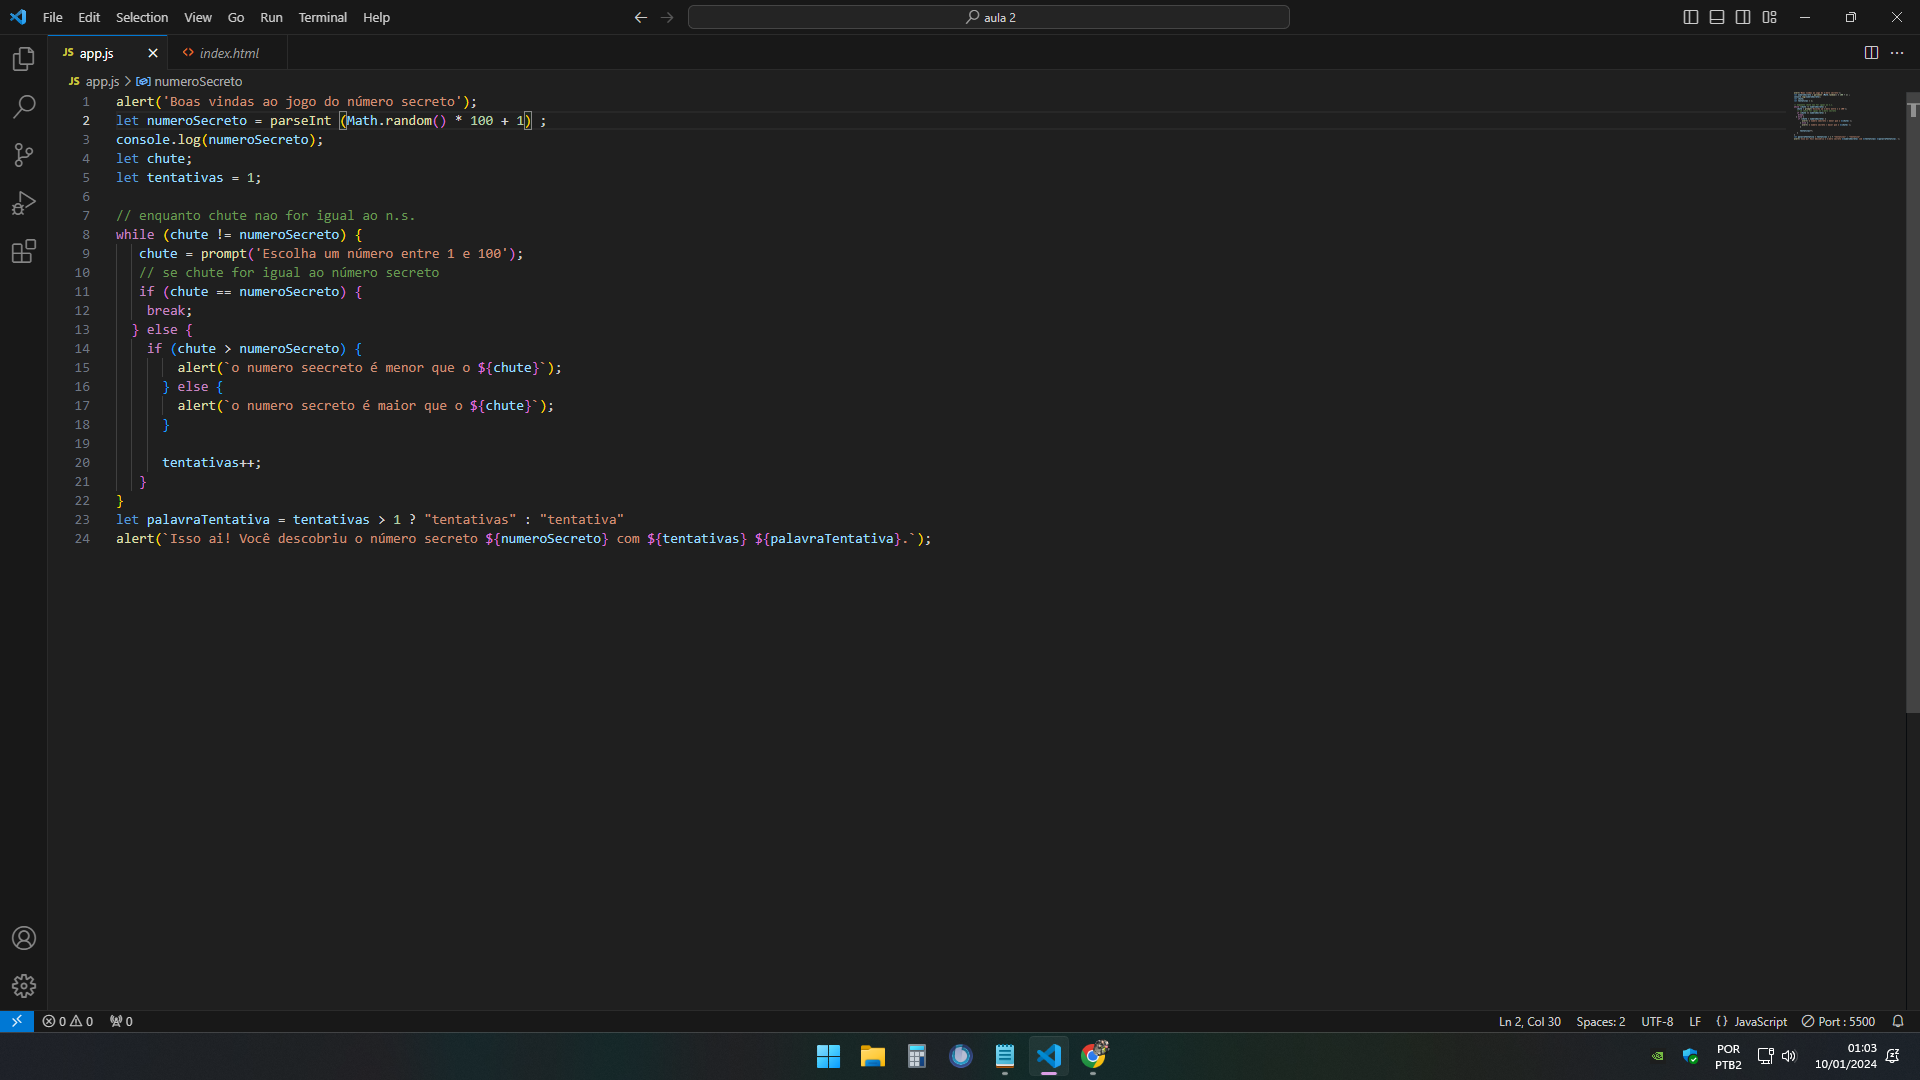Viewport: 1920px width, 1080px height.
Task: Open volume control in system tray
Action: [1789, 1056]
